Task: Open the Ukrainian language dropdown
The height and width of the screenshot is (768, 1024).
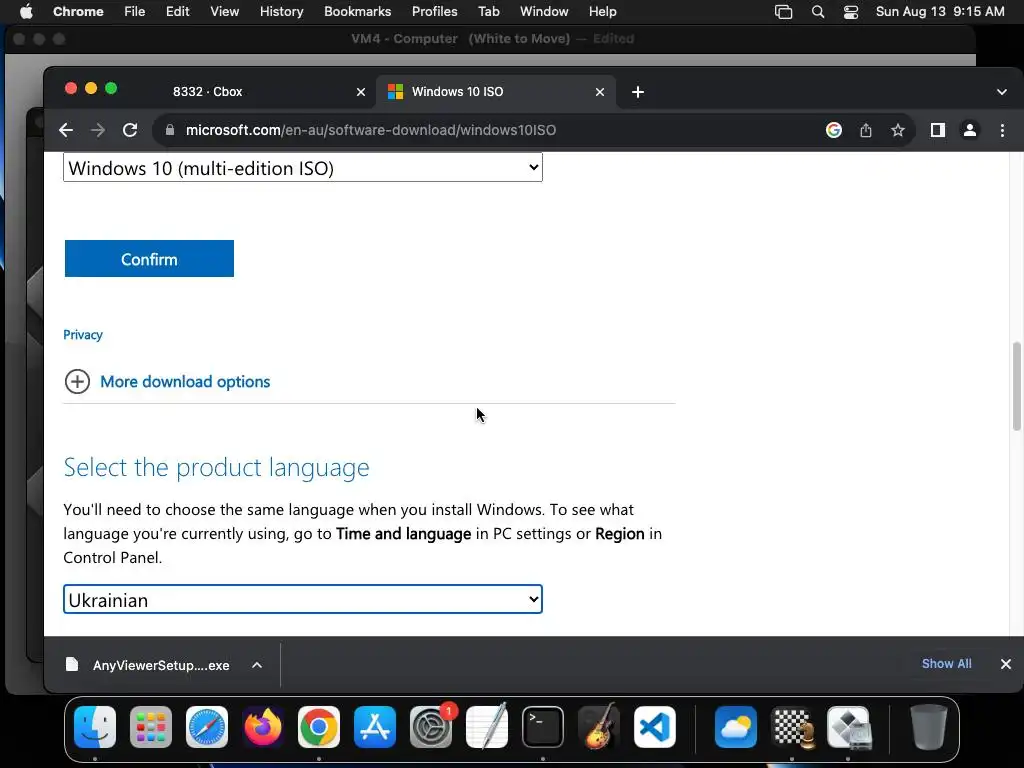Action: (x=302, y=600)
